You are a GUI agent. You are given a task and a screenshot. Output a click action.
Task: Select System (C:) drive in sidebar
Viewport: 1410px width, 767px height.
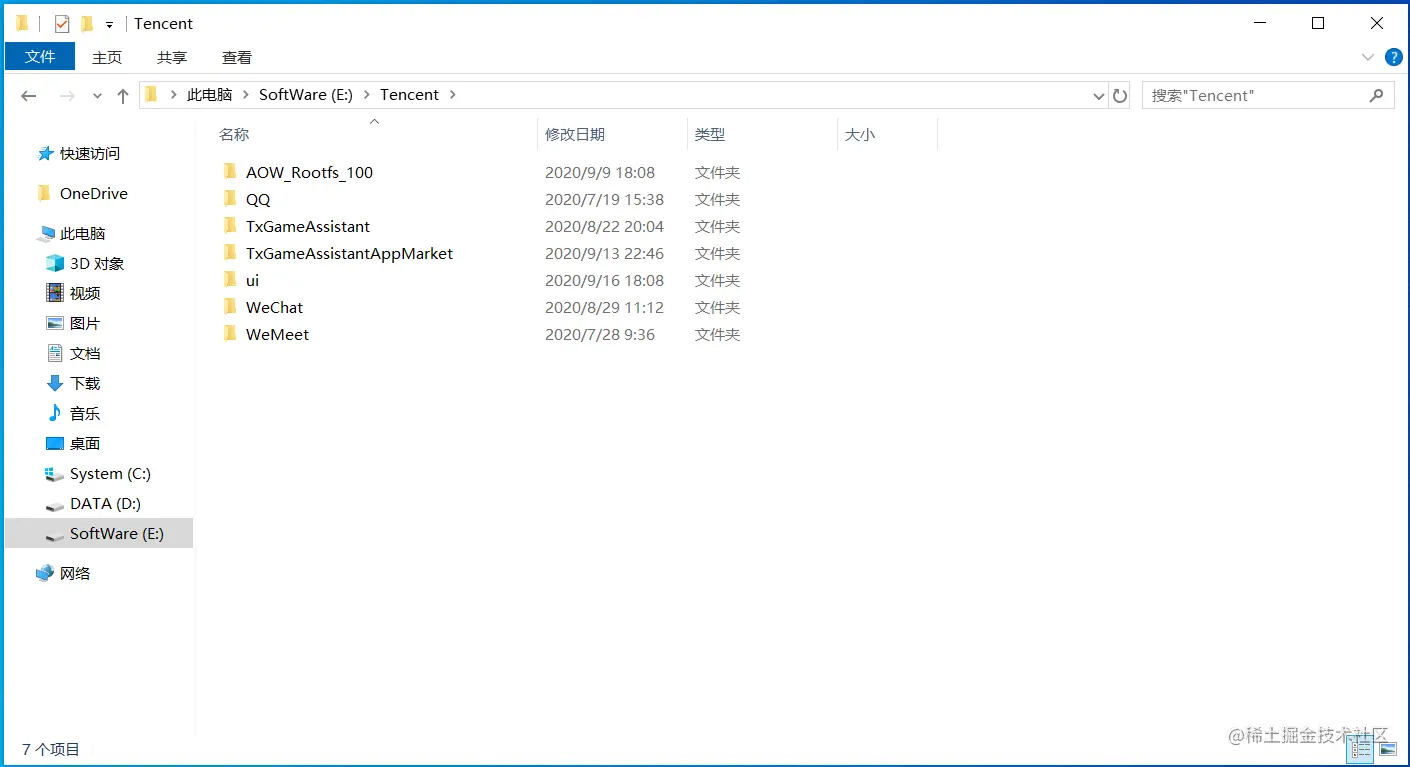point(110,473)
